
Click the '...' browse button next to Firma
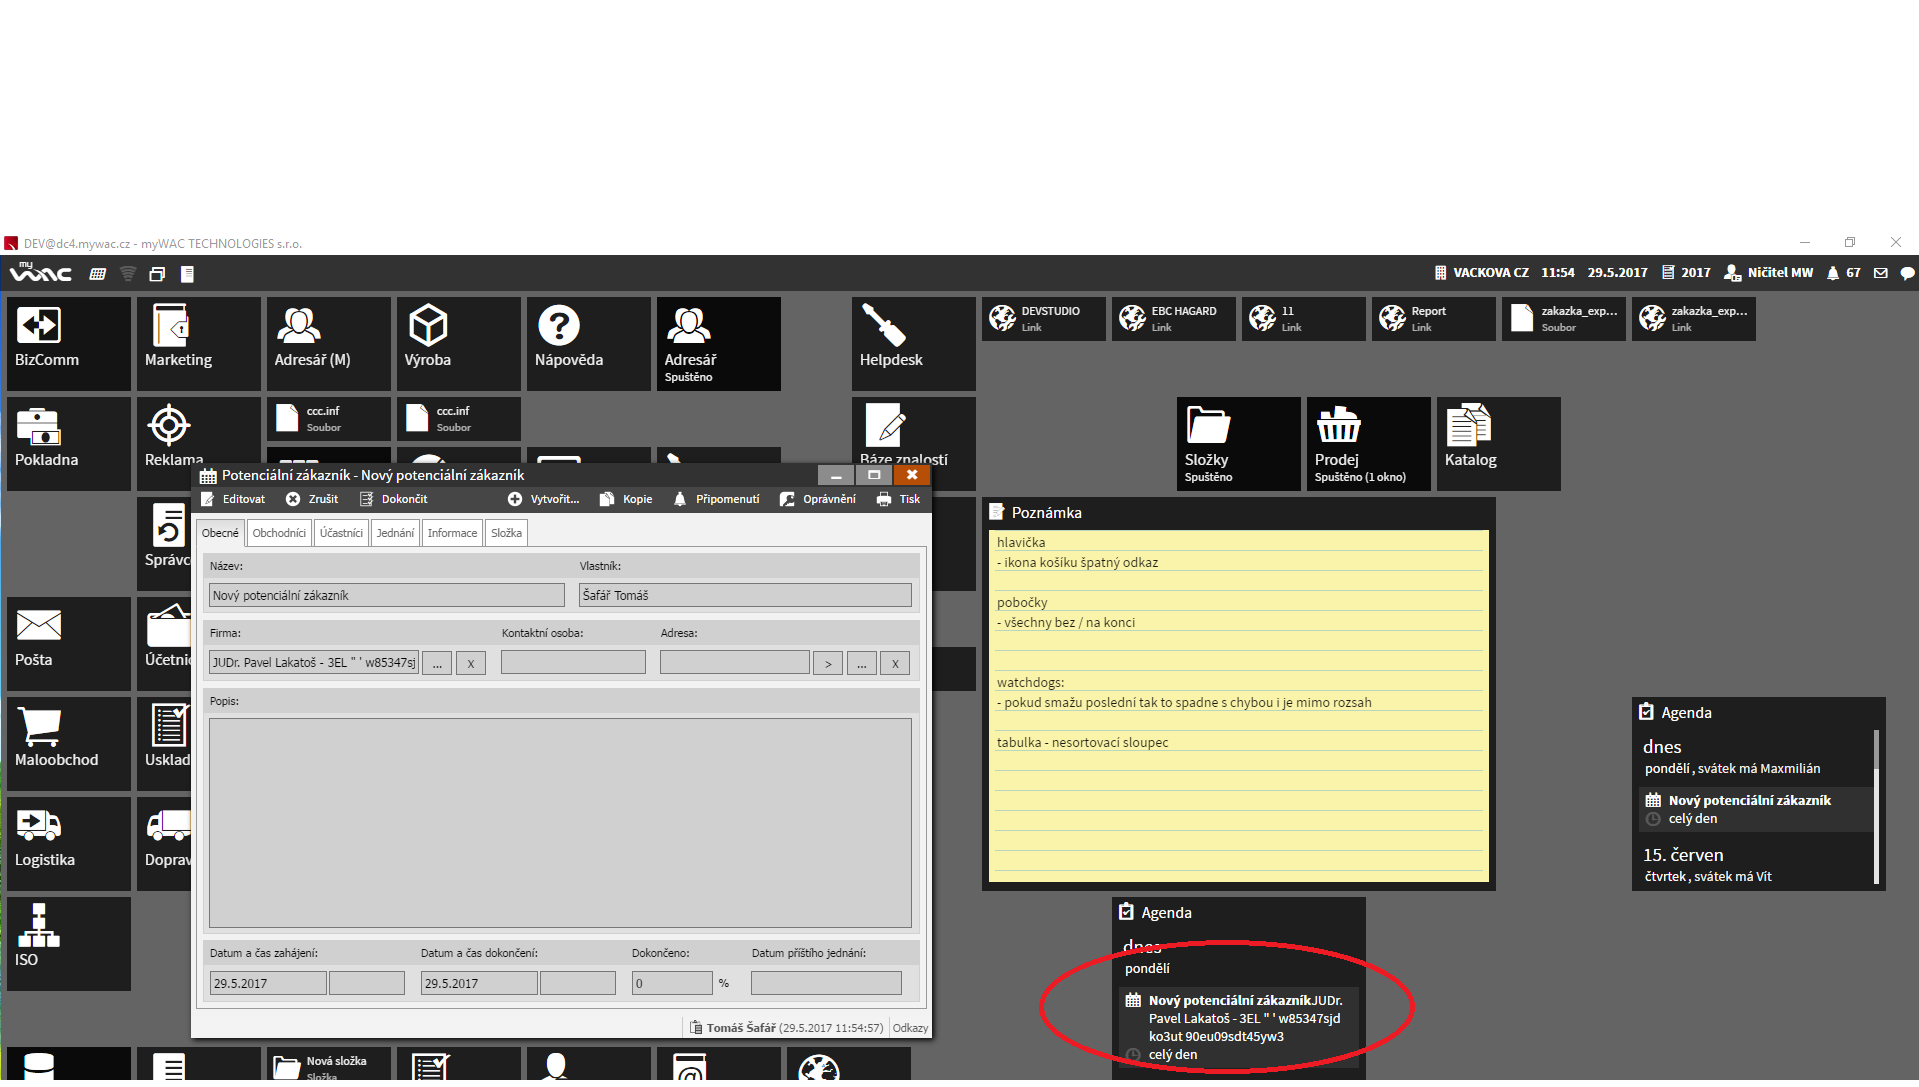[437, 663]
